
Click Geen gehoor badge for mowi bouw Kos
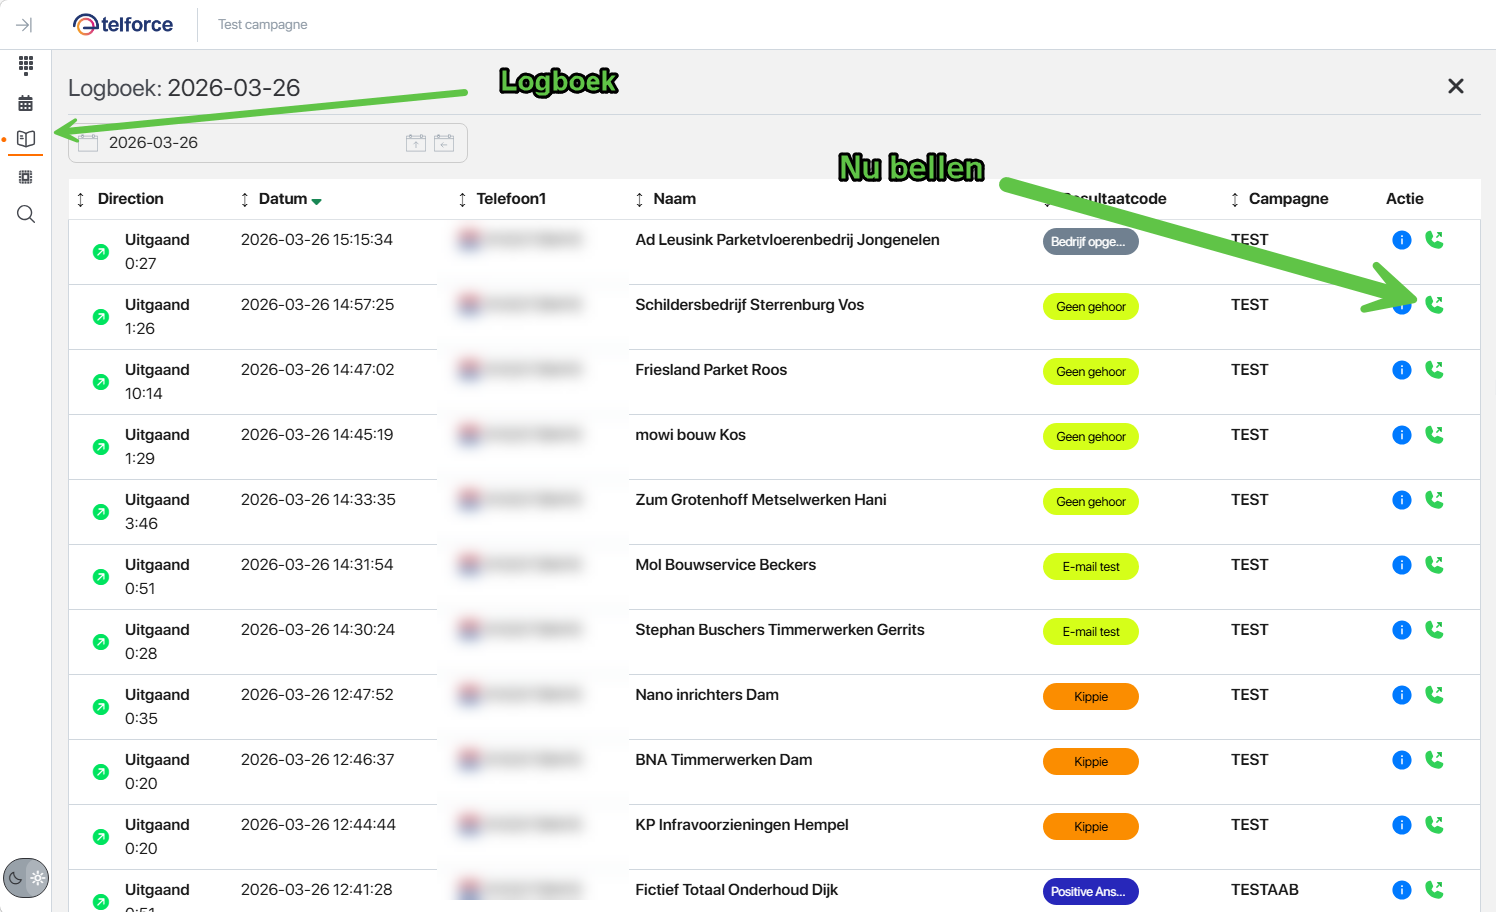pyautogui.click(x=1090, y=437)
